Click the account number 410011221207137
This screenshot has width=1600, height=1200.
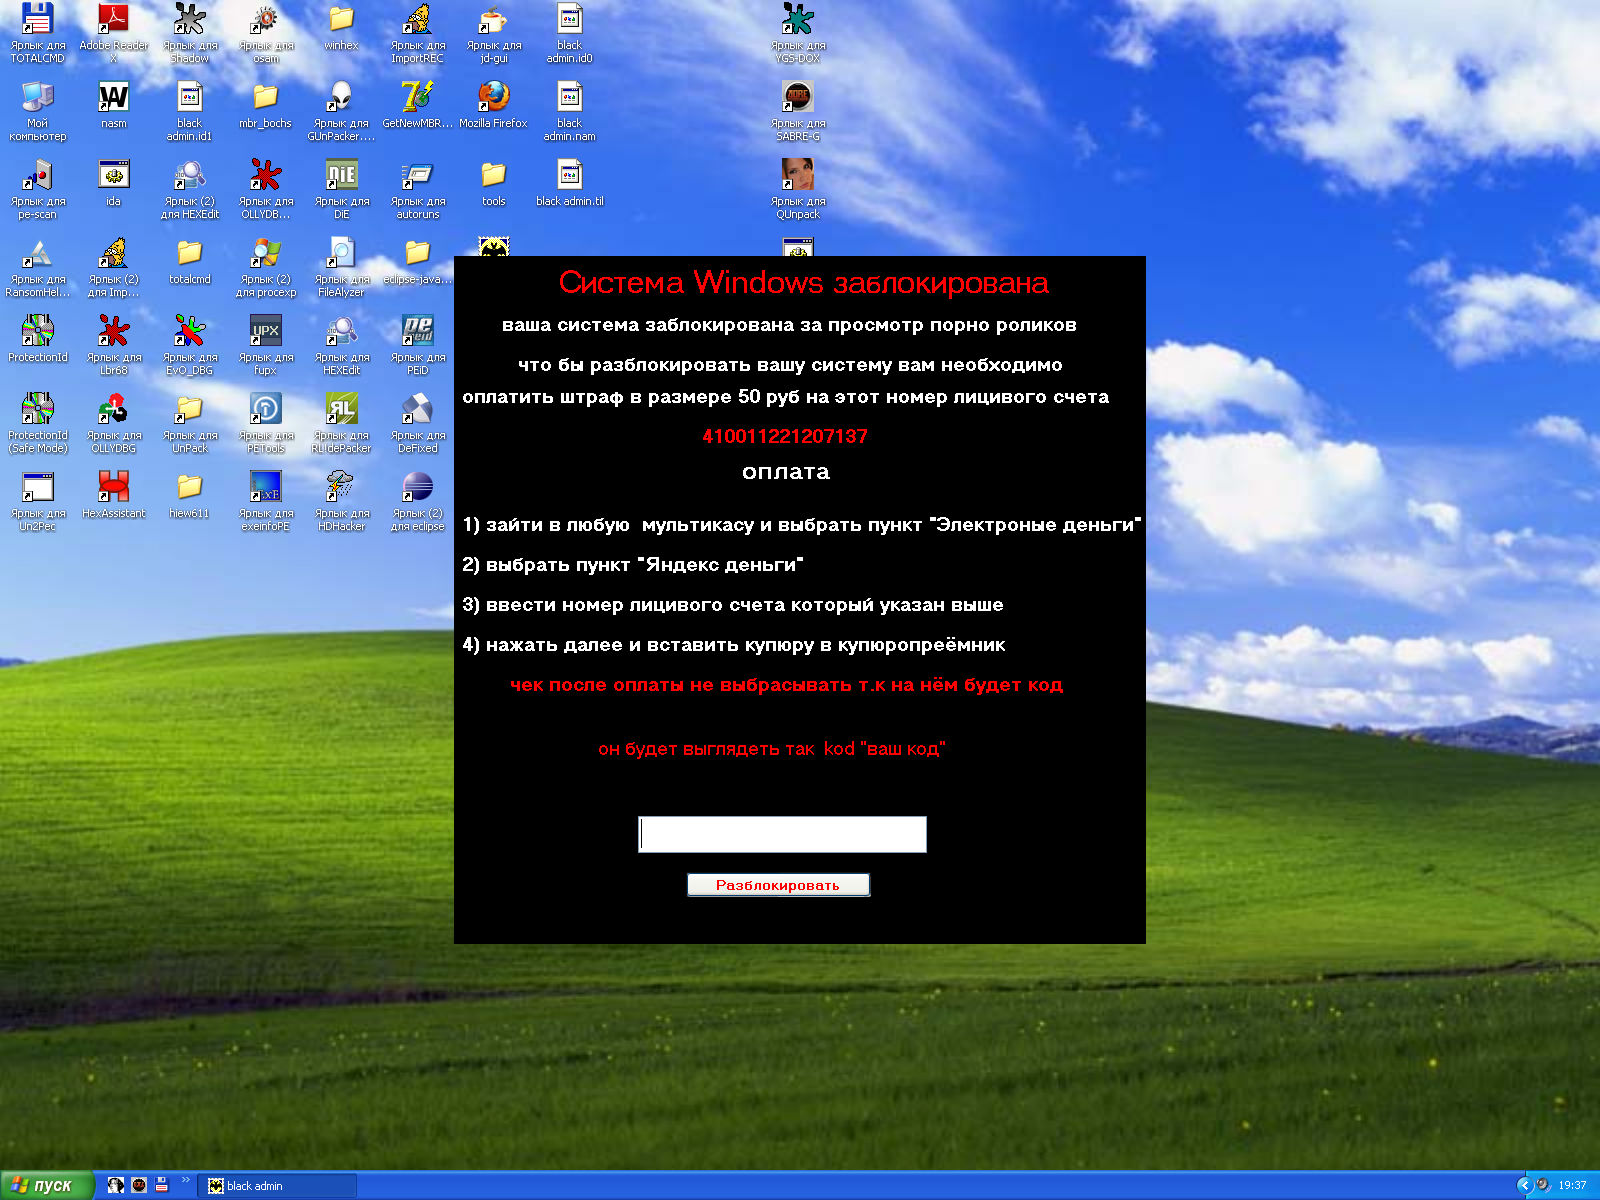(x=785, y=436)
